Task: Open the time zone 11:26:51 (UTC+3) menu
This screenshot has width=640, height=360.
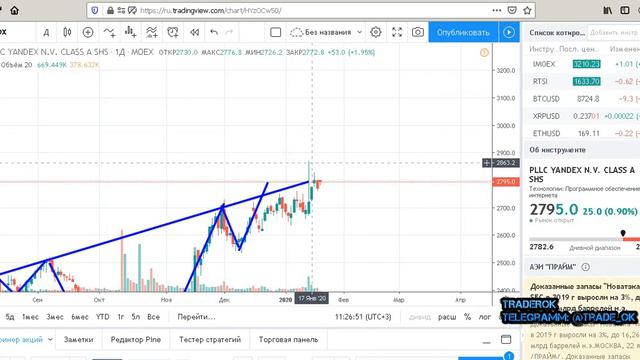Action: coord(363,317)
